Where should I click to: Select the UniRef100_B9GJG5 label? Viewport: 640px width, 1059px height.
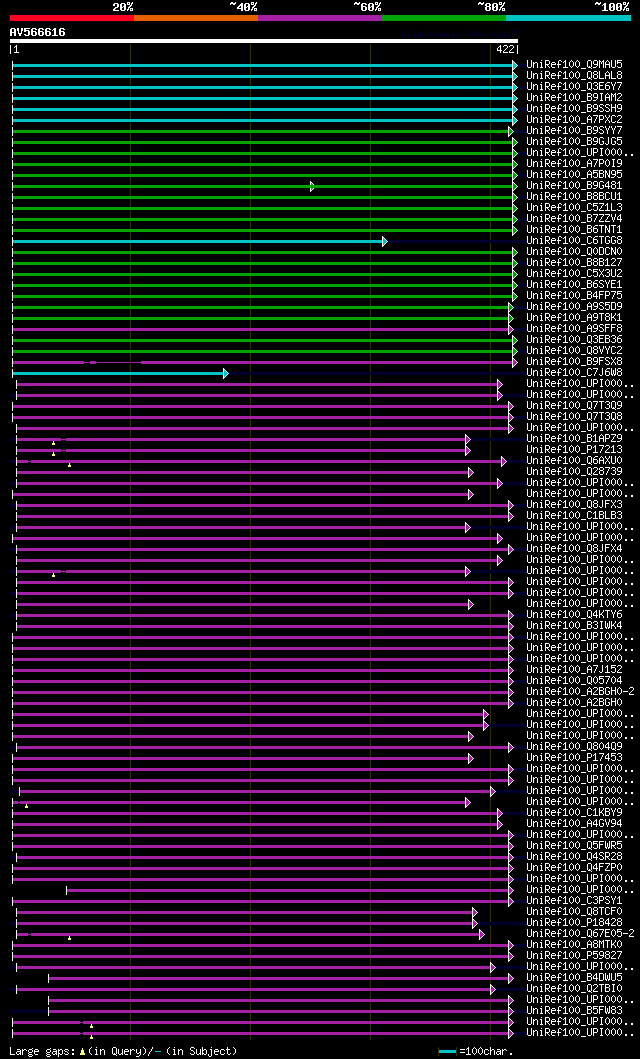point(575,141)
